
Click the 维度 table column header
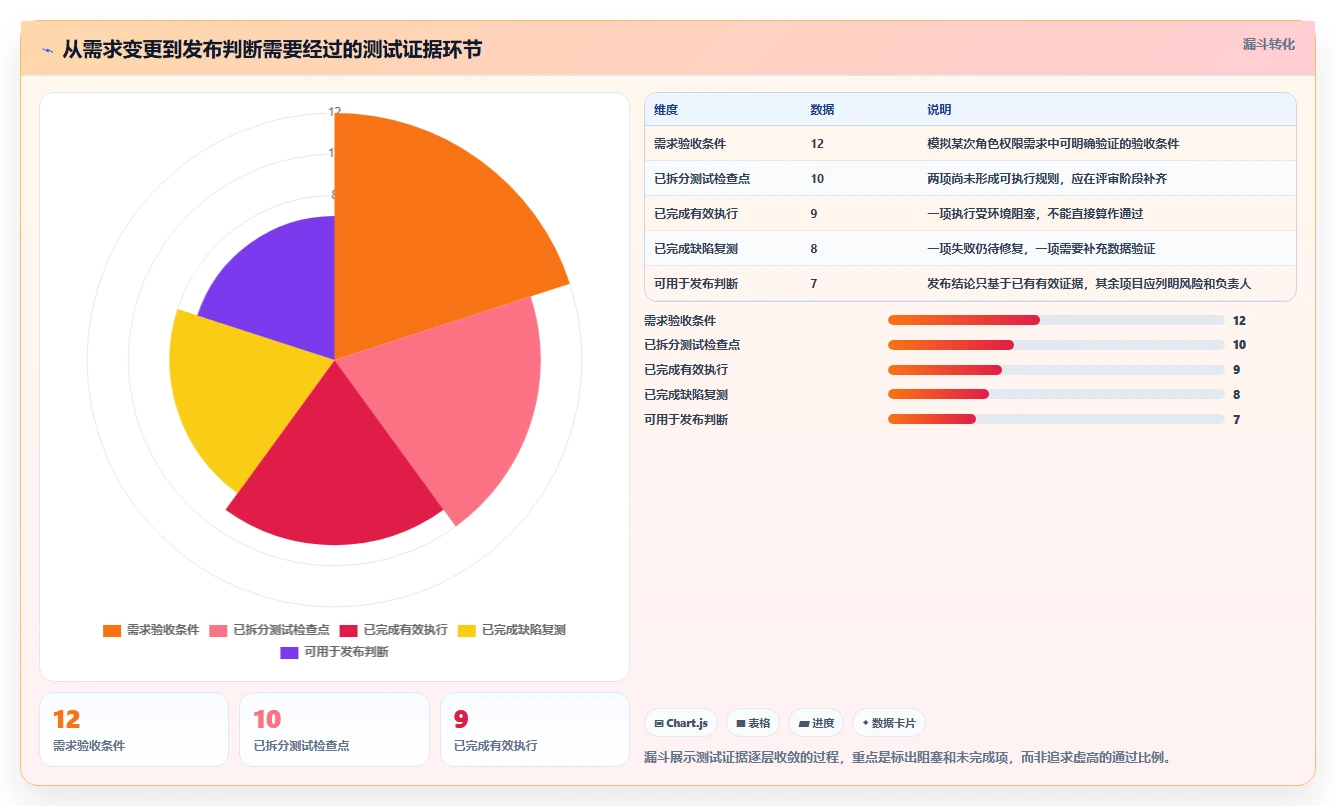click(x=666, y=109)
